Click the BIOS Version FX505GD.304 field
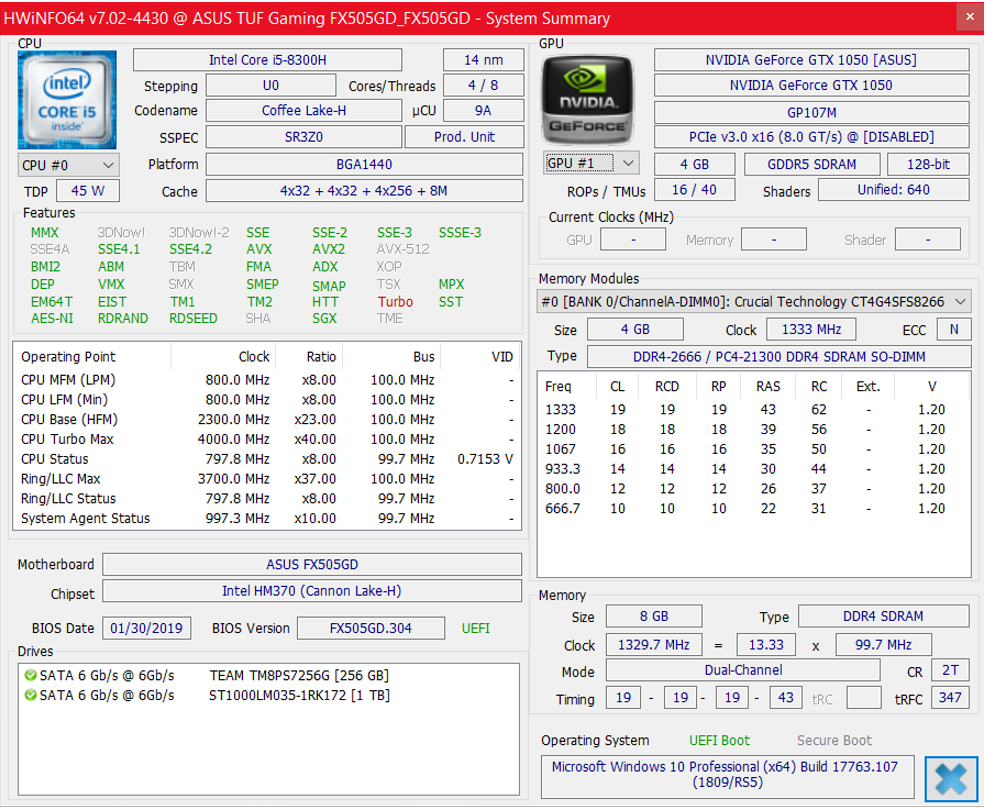Screen dimensions: 986x810 (371, 628)
